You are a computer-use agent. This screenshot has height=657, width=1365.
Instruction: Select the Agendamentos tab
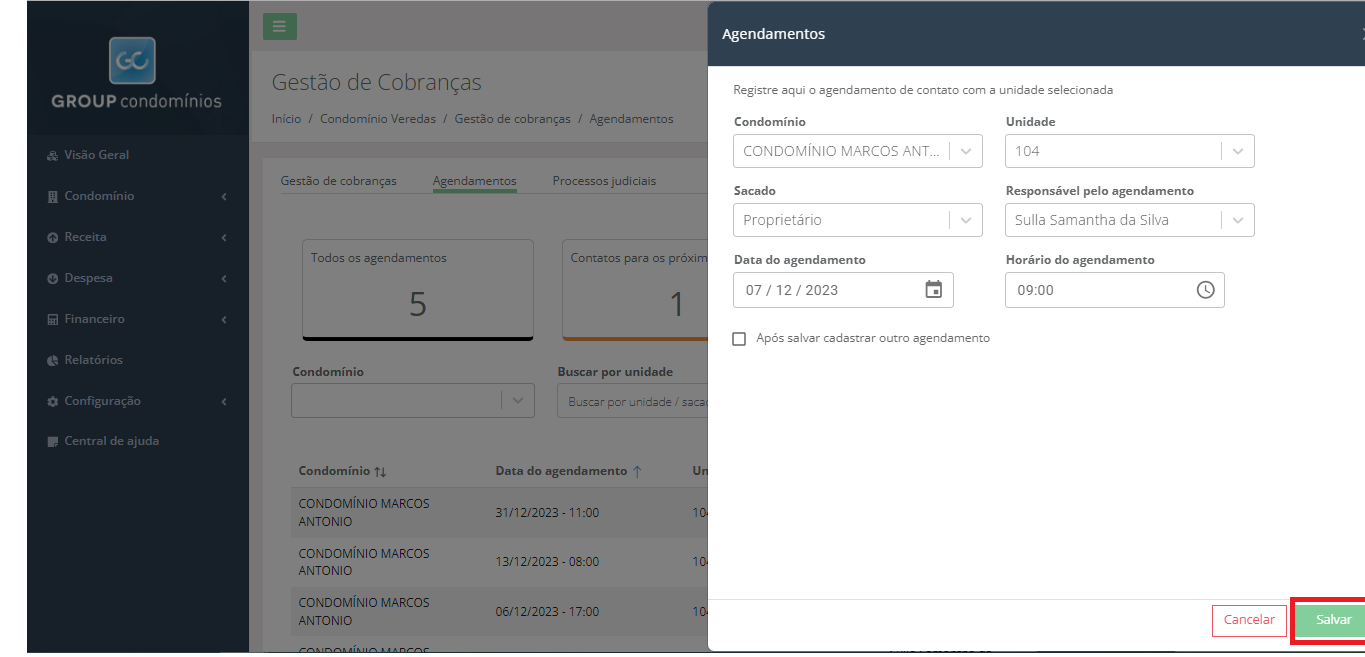tap(475, 181)
